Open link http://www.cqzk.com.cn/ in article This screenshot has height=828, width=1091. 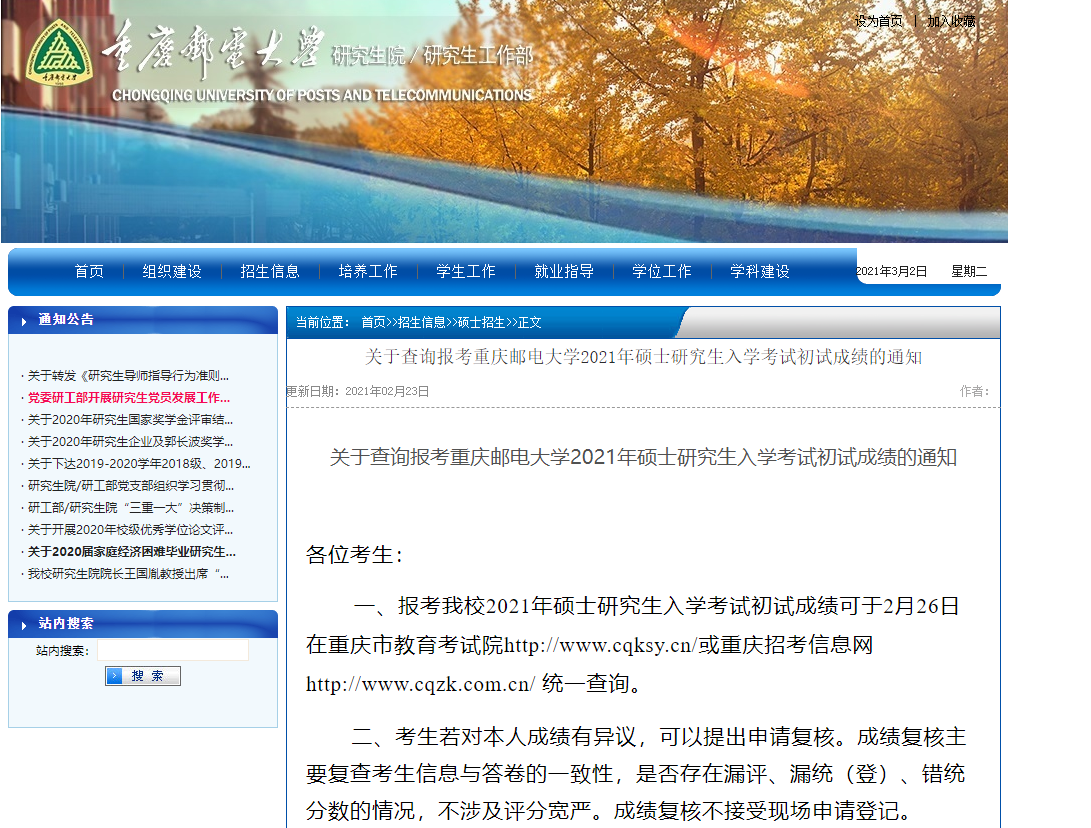tap(420, 684)
